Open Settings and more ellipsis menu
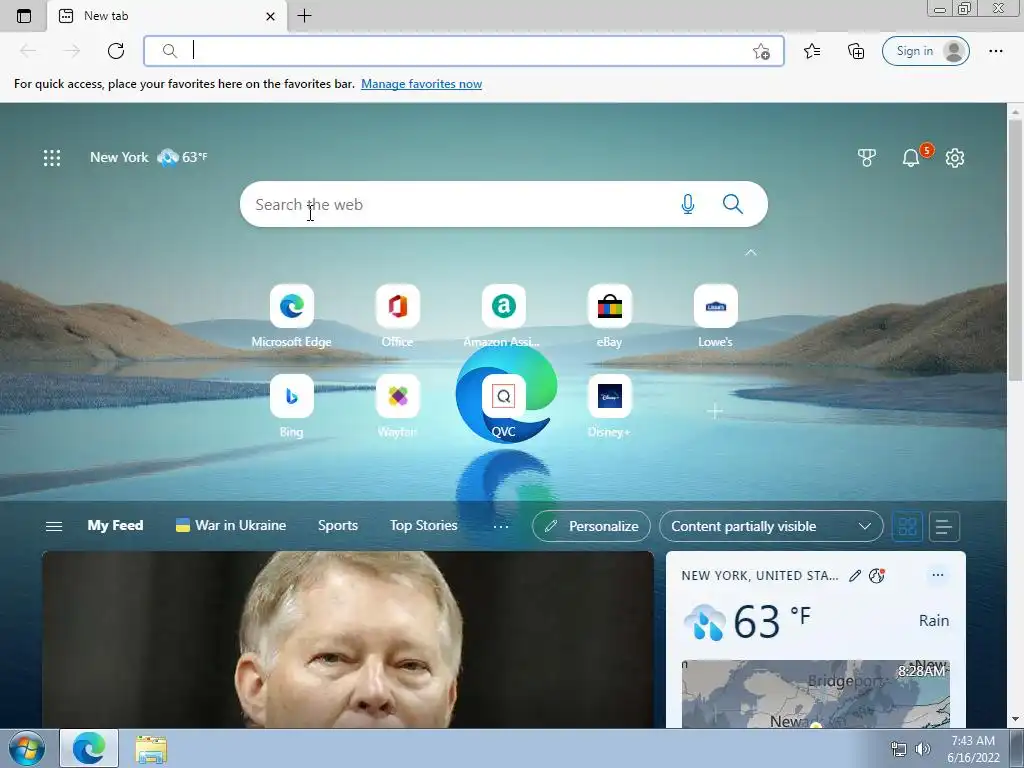1024x768 pixels. [x=995, y=51]
